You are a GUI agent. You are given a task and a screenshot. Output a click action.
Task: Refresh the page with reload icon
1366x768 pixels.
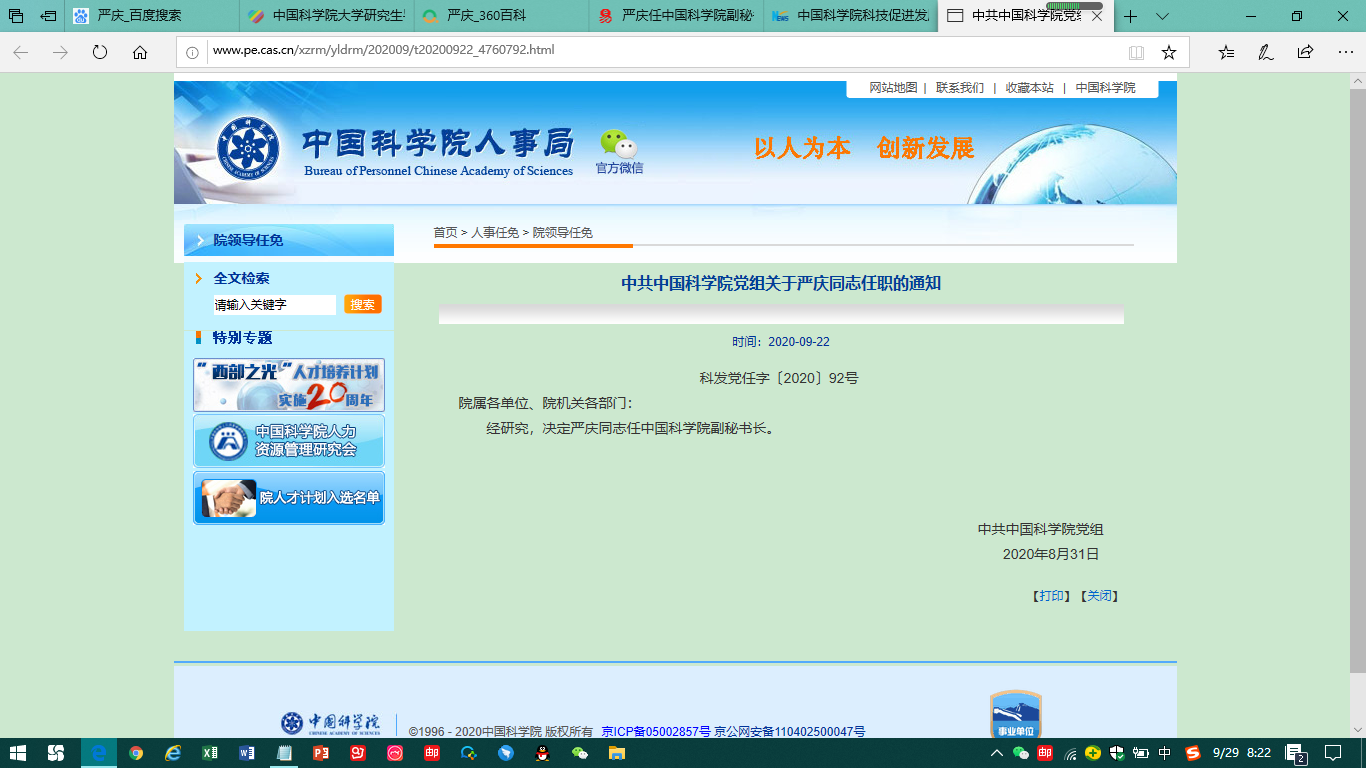(x=100, y=53)
